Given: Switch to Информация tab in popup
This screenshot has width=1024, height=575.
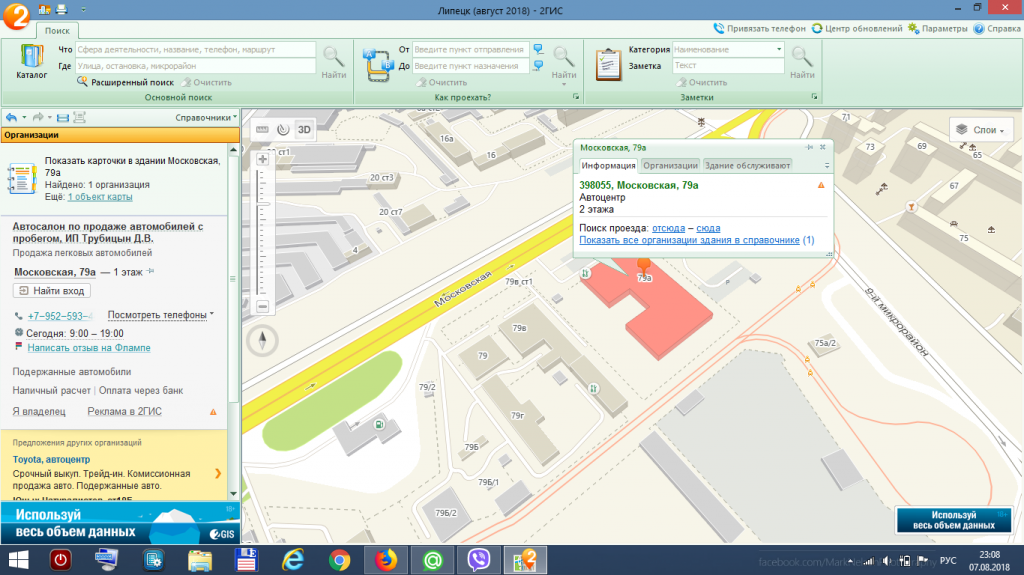Looking at the screenshot, I should click(x=608, y=166).
